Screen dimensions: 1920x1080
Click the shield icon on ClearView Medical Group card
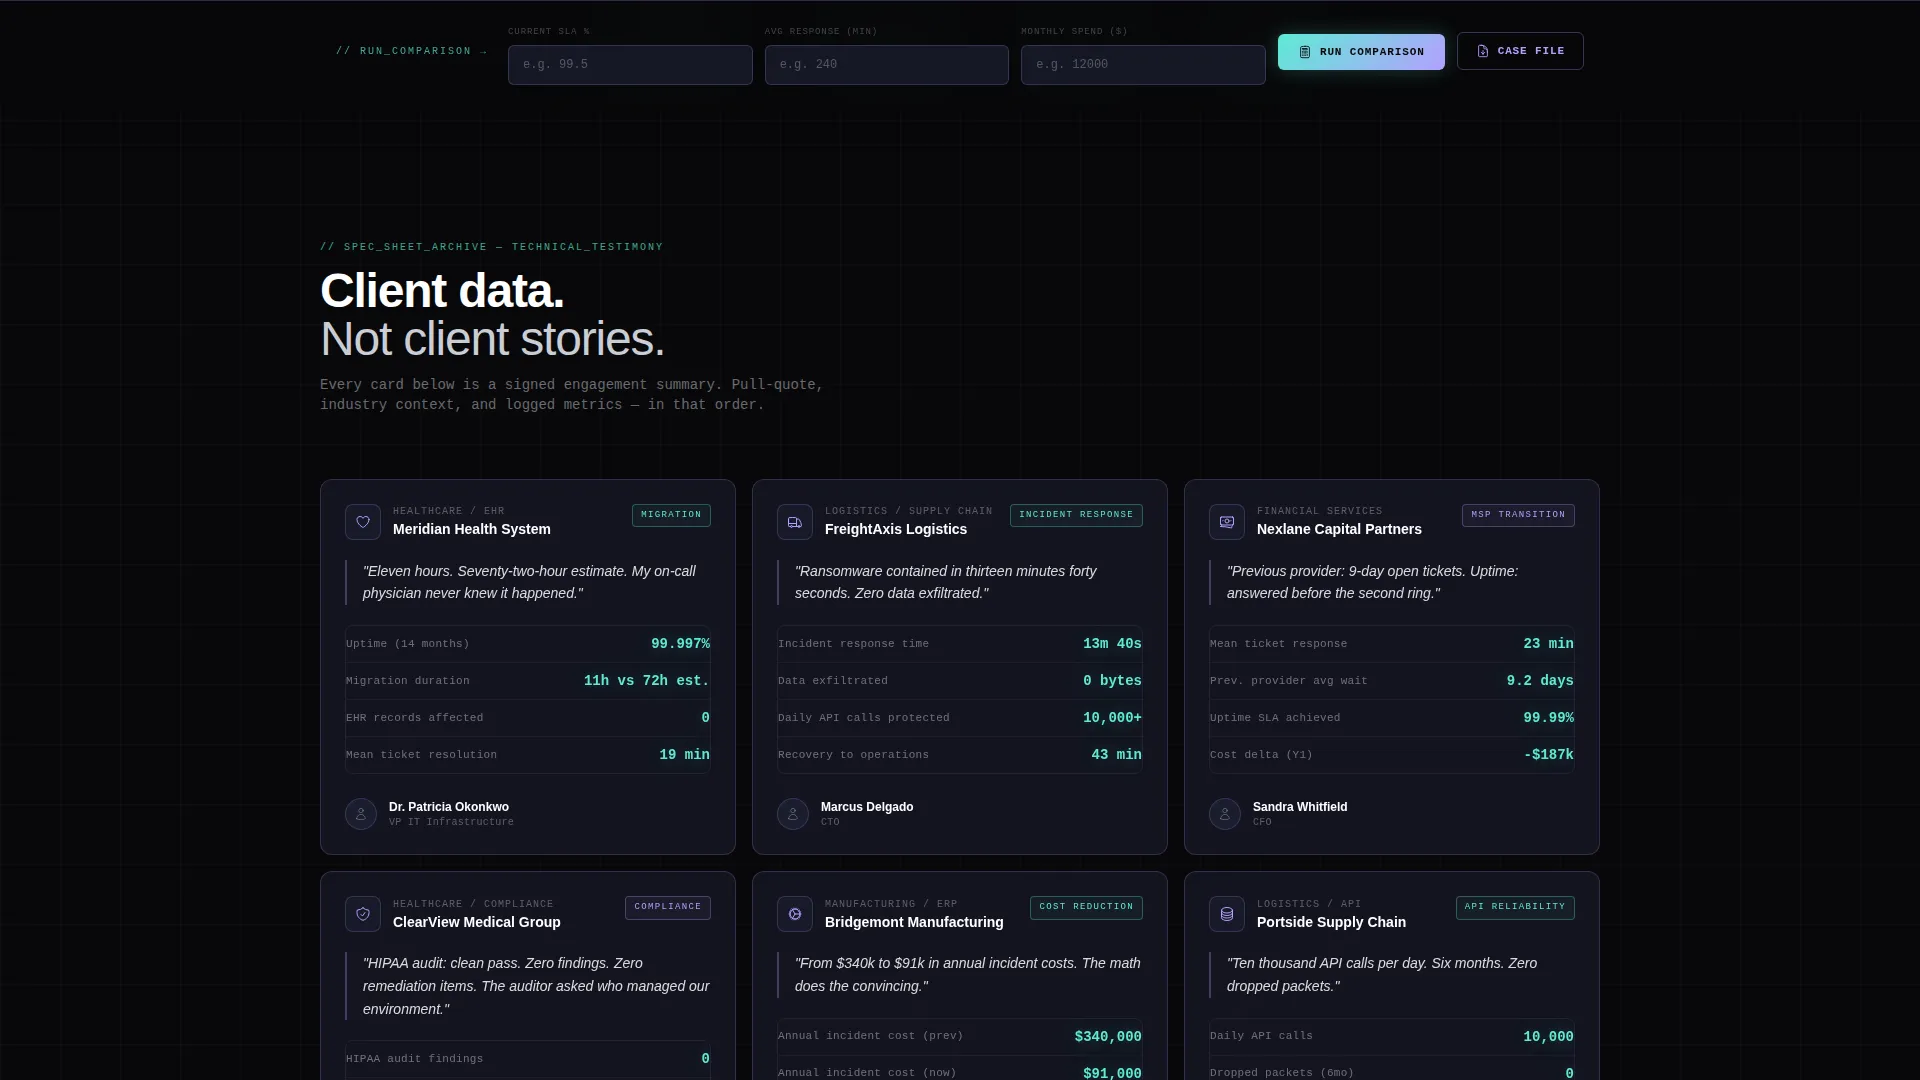363,914
